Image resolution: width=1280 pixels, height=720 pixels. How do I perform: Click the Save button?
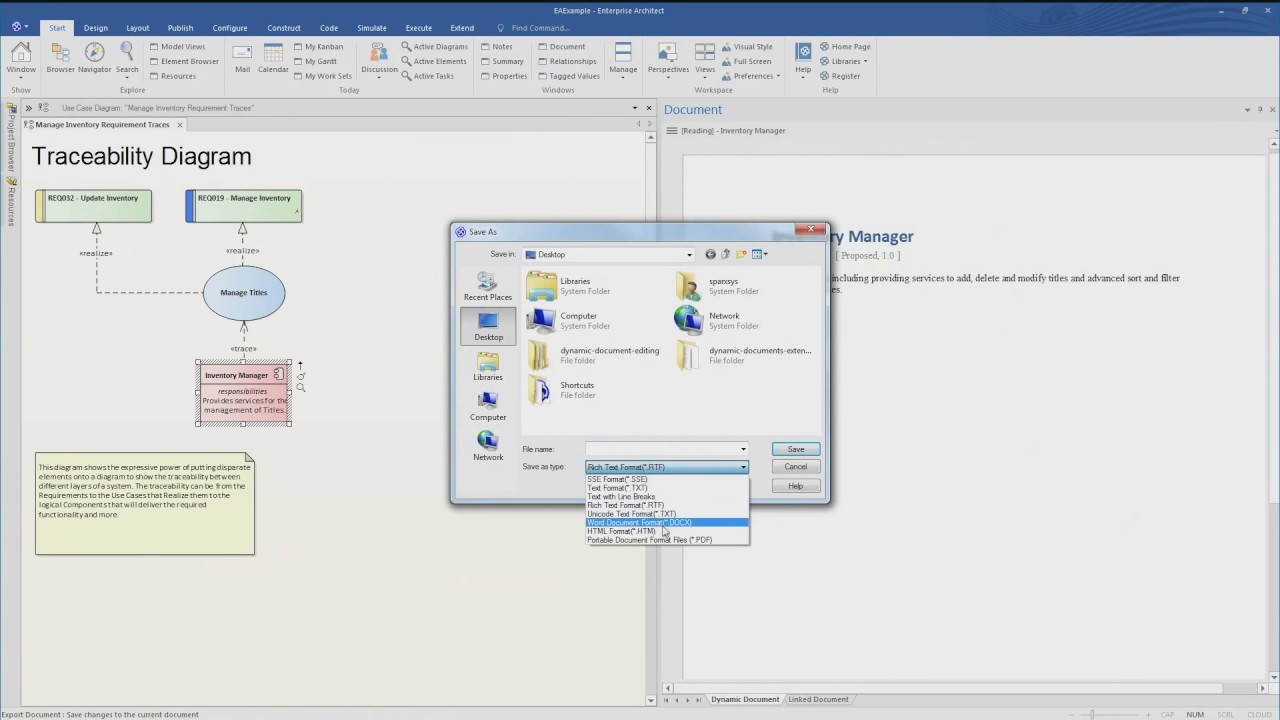796,449
